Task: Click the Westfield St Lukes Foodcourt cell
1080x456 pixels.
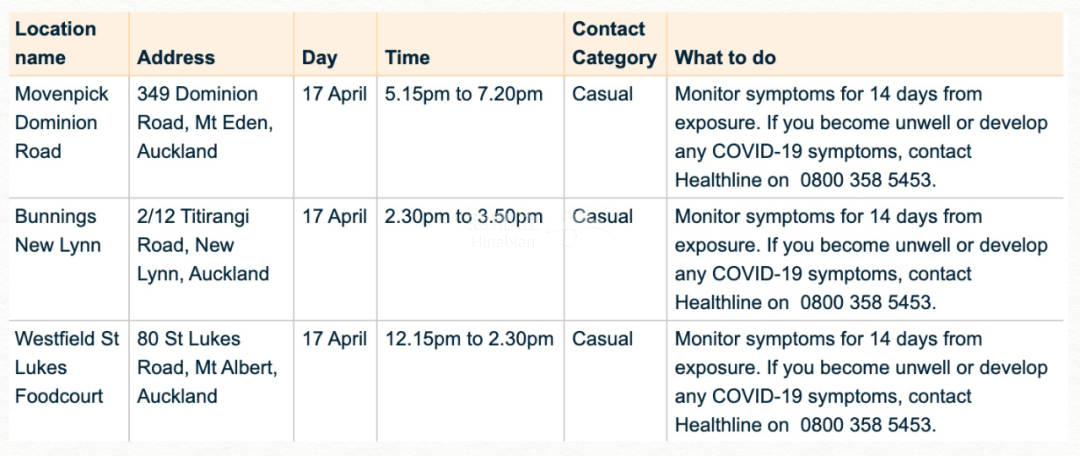Action: coord(66,367)
